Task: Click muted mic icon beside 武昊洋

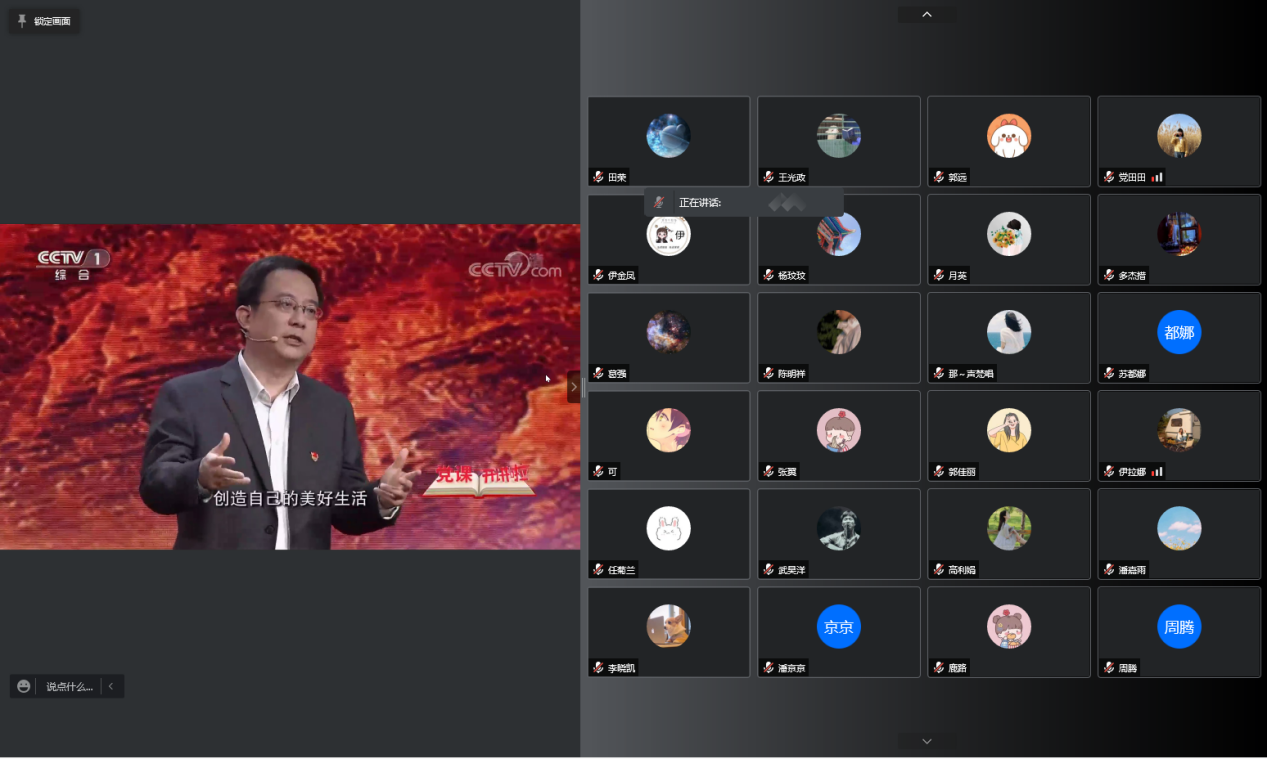Action: pos(768,569)
